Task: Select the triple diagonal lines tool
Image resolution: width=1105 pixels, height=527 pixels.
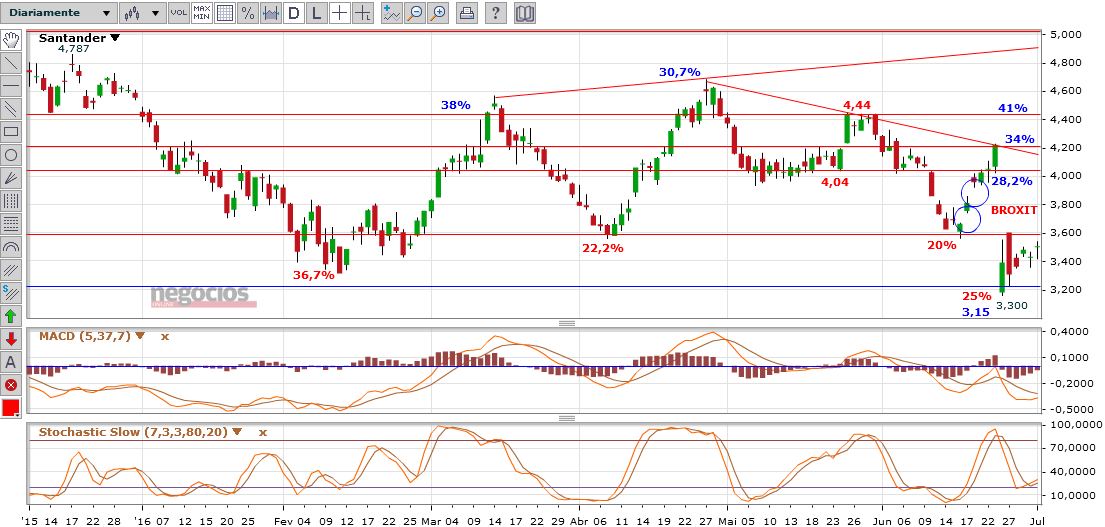Action: pyautogui.click(x=11, y=270)
